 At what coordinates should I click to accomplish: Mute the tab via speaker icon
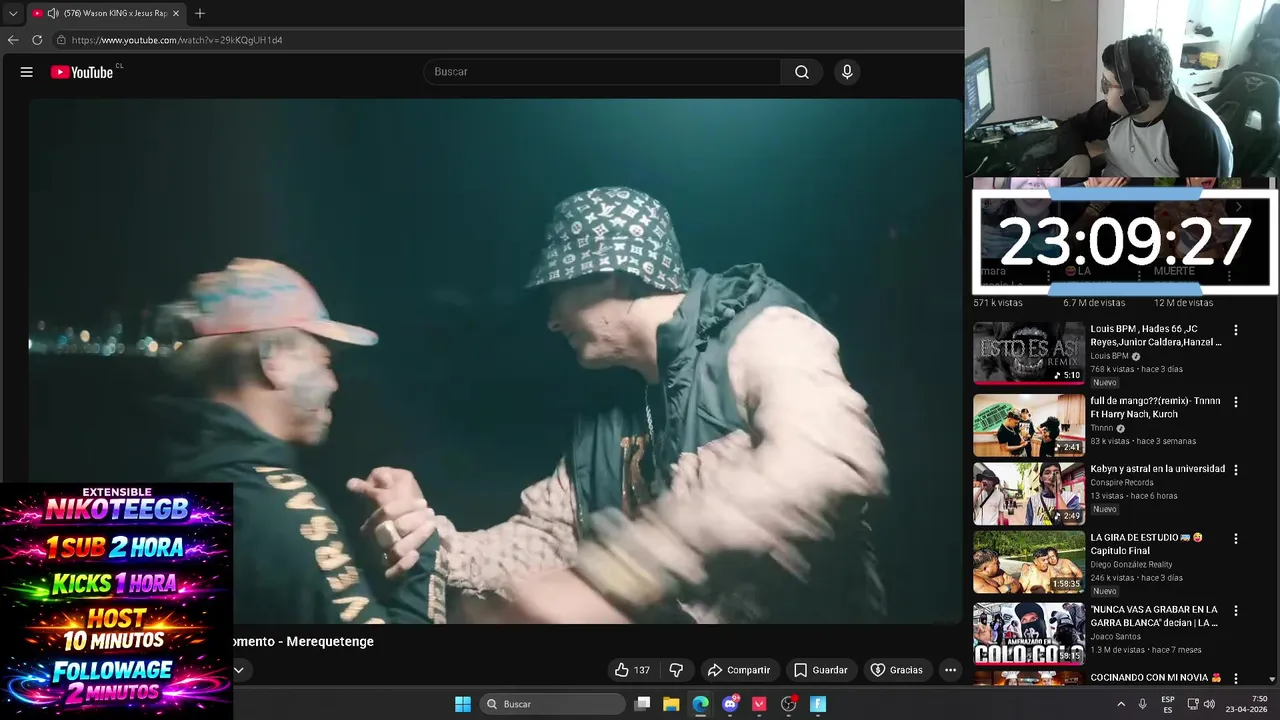52,13
